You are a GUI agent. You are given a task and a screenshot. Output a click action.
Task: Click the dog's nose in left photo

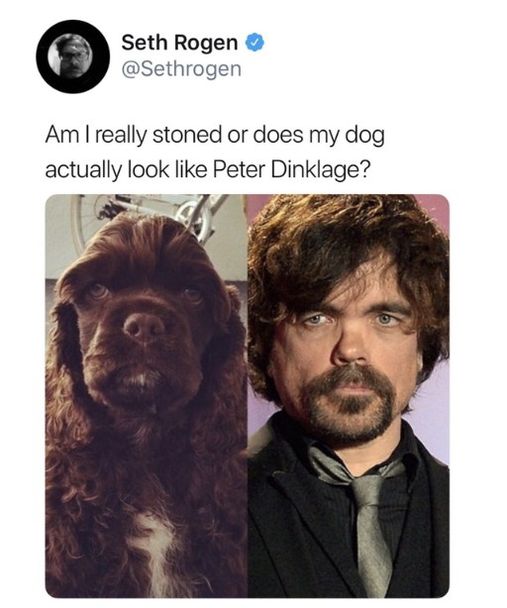(x=144, y=328)
